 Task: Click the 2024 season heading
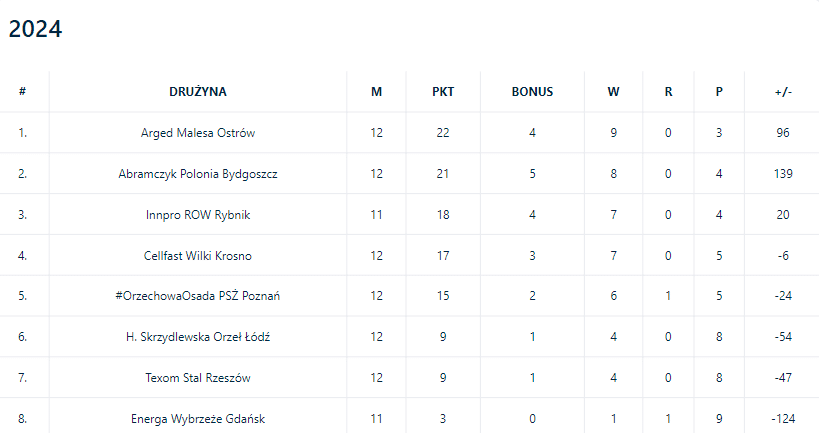pyautogui.click(x=36, y=31)
